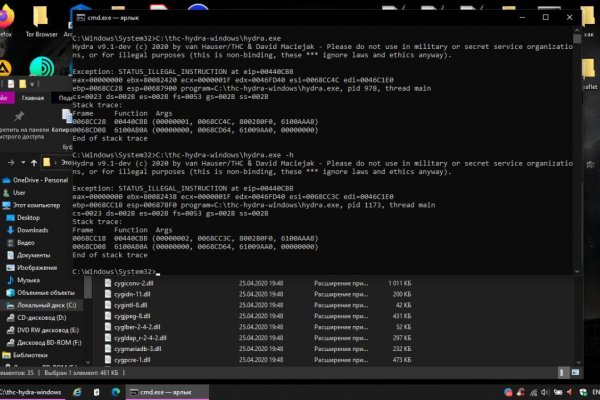
Task: Expand the Этот компьютер tree node
Action: (5, 204)
